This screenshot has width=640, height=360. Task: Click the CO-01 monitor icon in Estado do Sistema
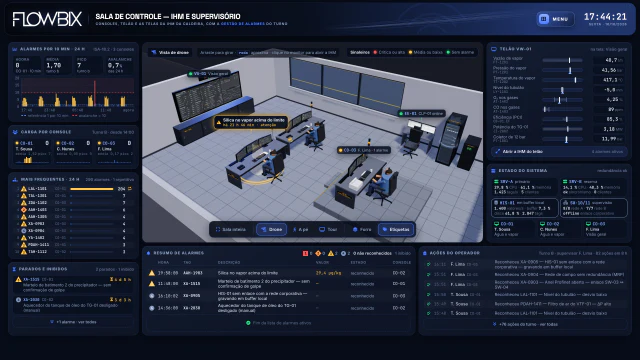tap(496, 224)
